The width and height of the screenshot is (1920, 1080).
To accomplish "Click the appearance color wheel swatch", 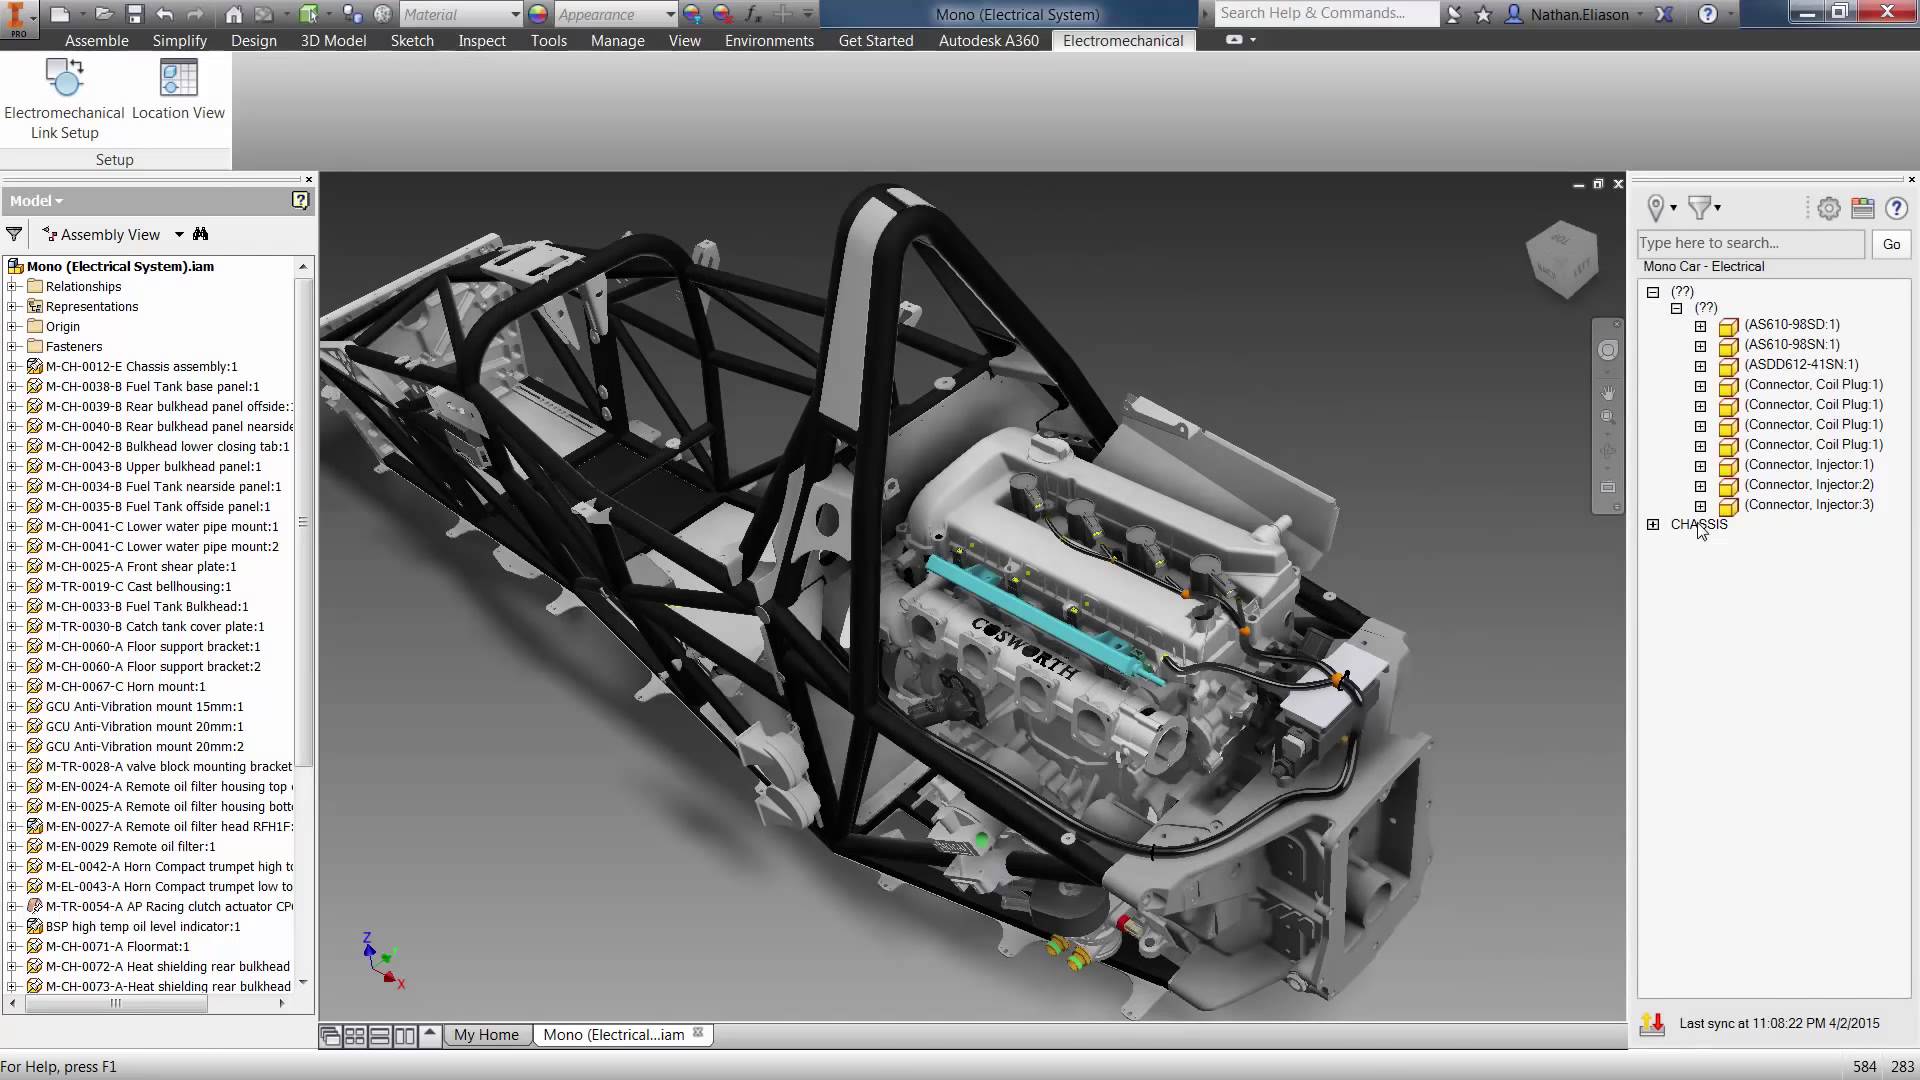I will click(538, 14).
